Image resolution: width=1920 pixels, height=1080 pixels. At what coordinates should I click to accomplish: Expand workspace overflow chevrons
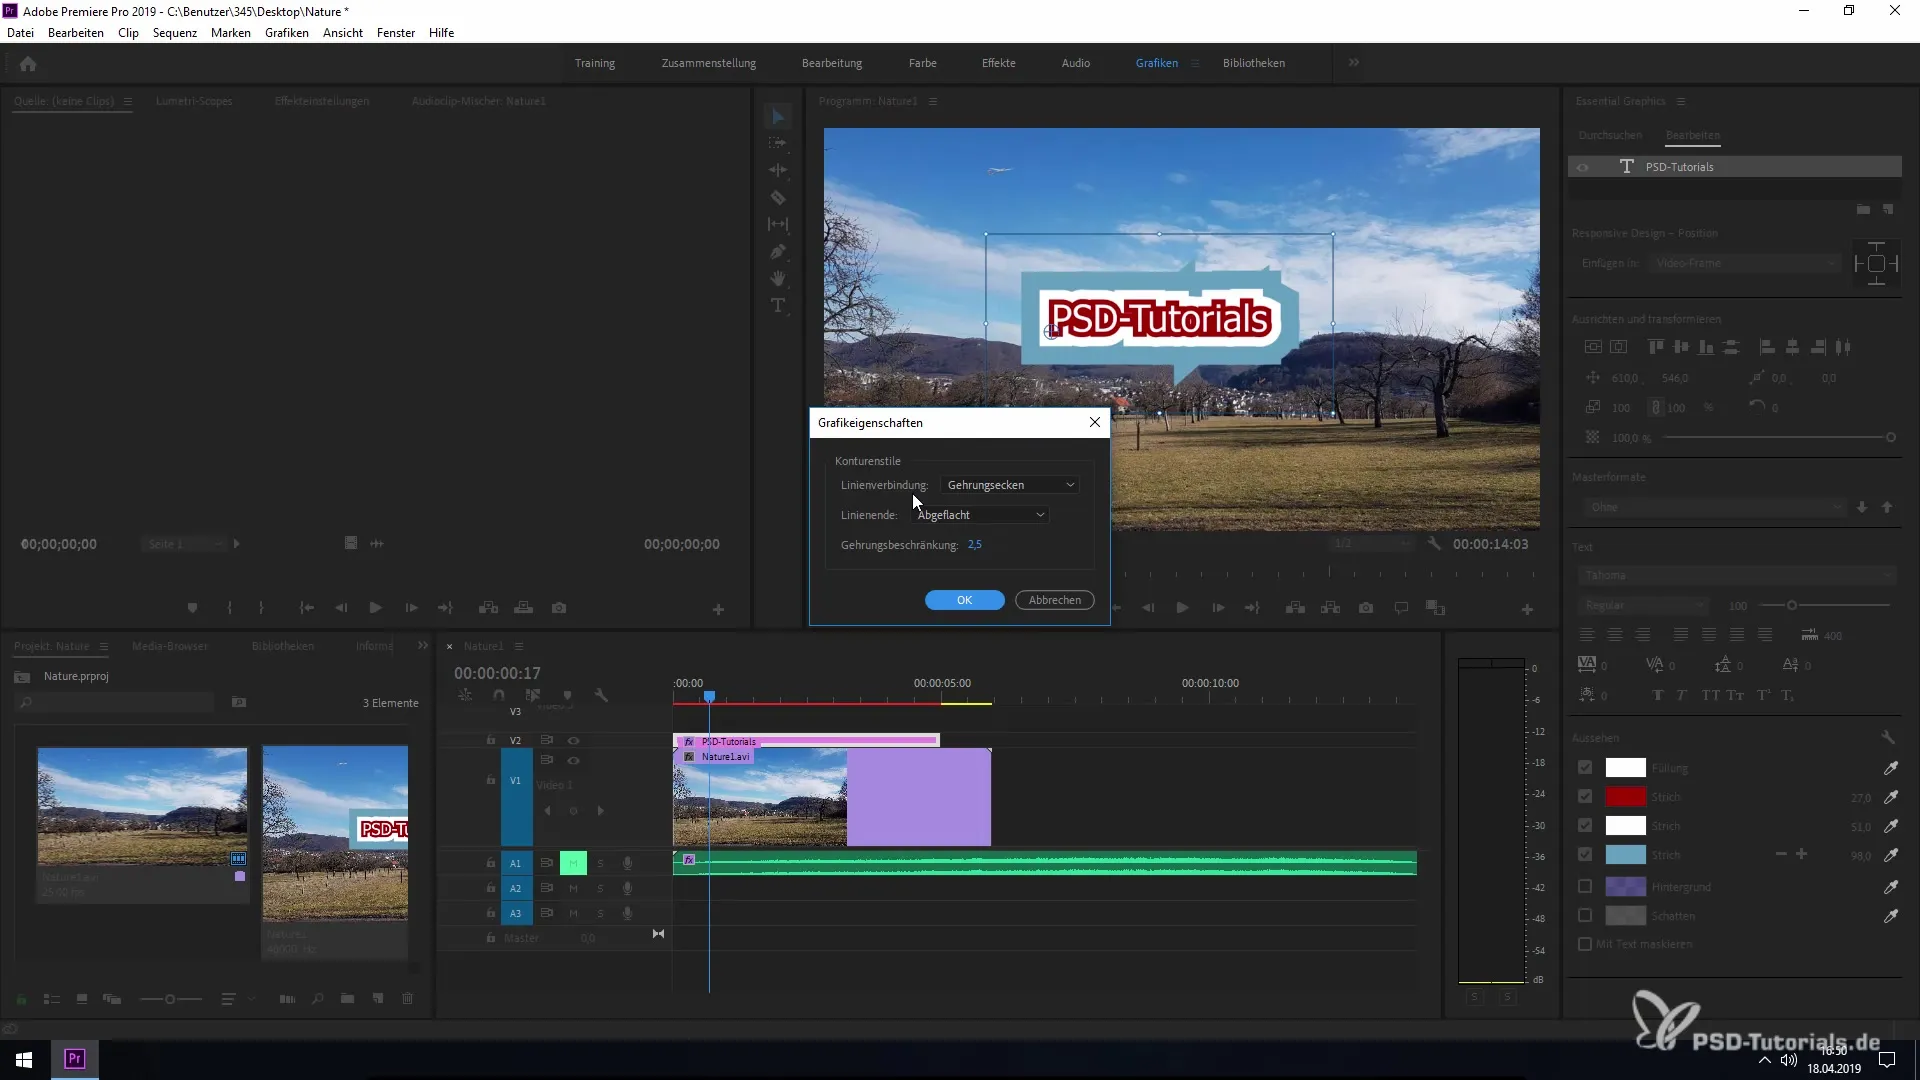click(1354, 63)
